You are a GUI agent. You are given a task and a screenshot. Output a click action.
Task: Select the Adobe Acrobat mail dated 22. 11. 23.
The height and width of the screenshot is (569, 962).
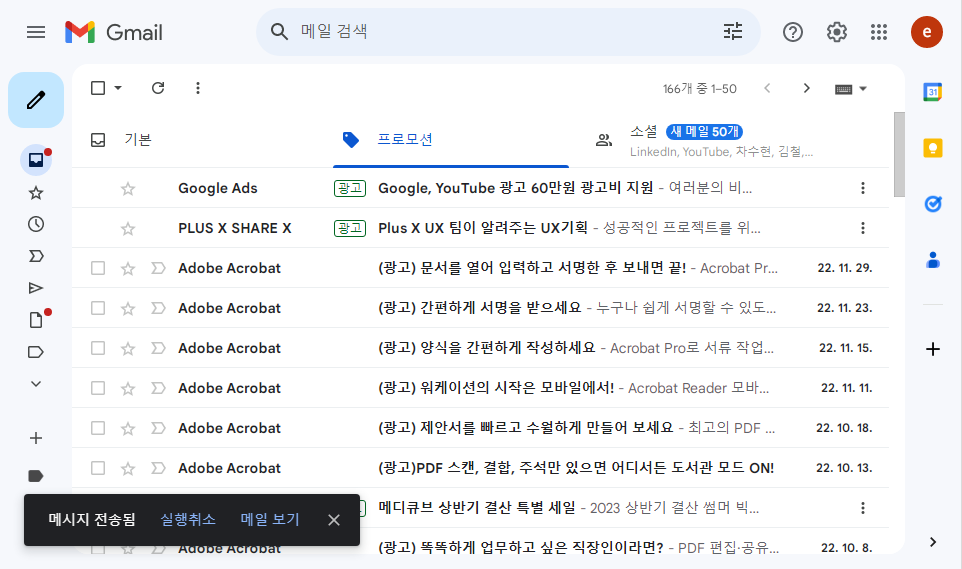(98, 308)
